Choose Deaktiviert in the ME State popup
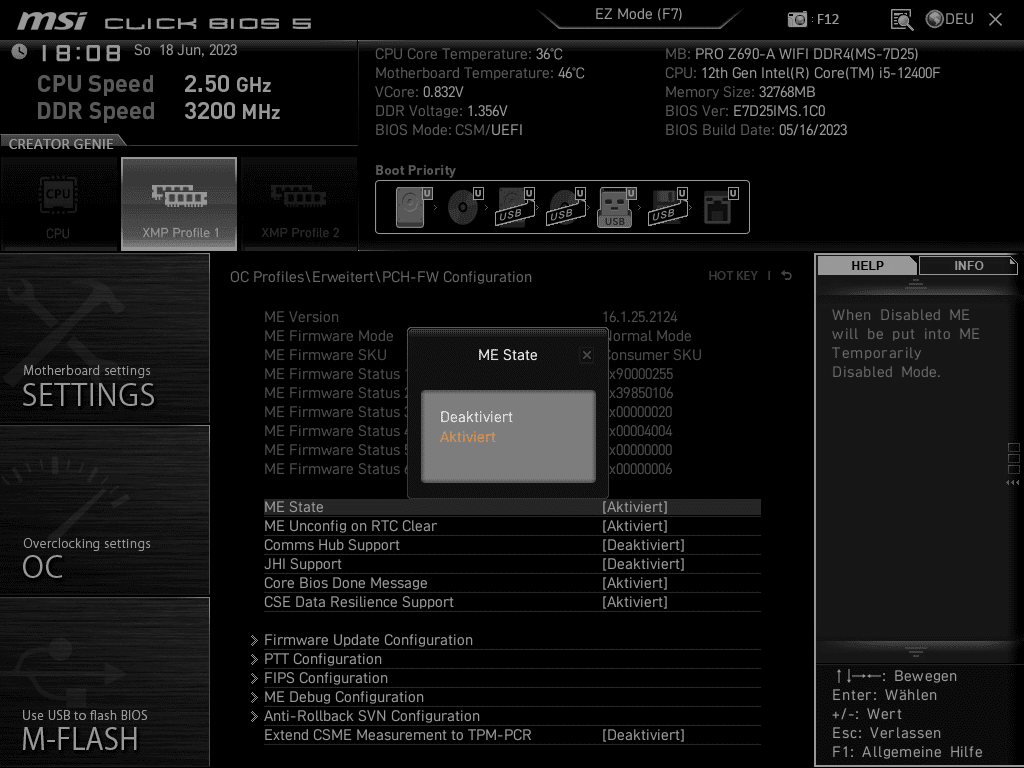This screenshot has height=768, width=1024. tap(476, 417)
